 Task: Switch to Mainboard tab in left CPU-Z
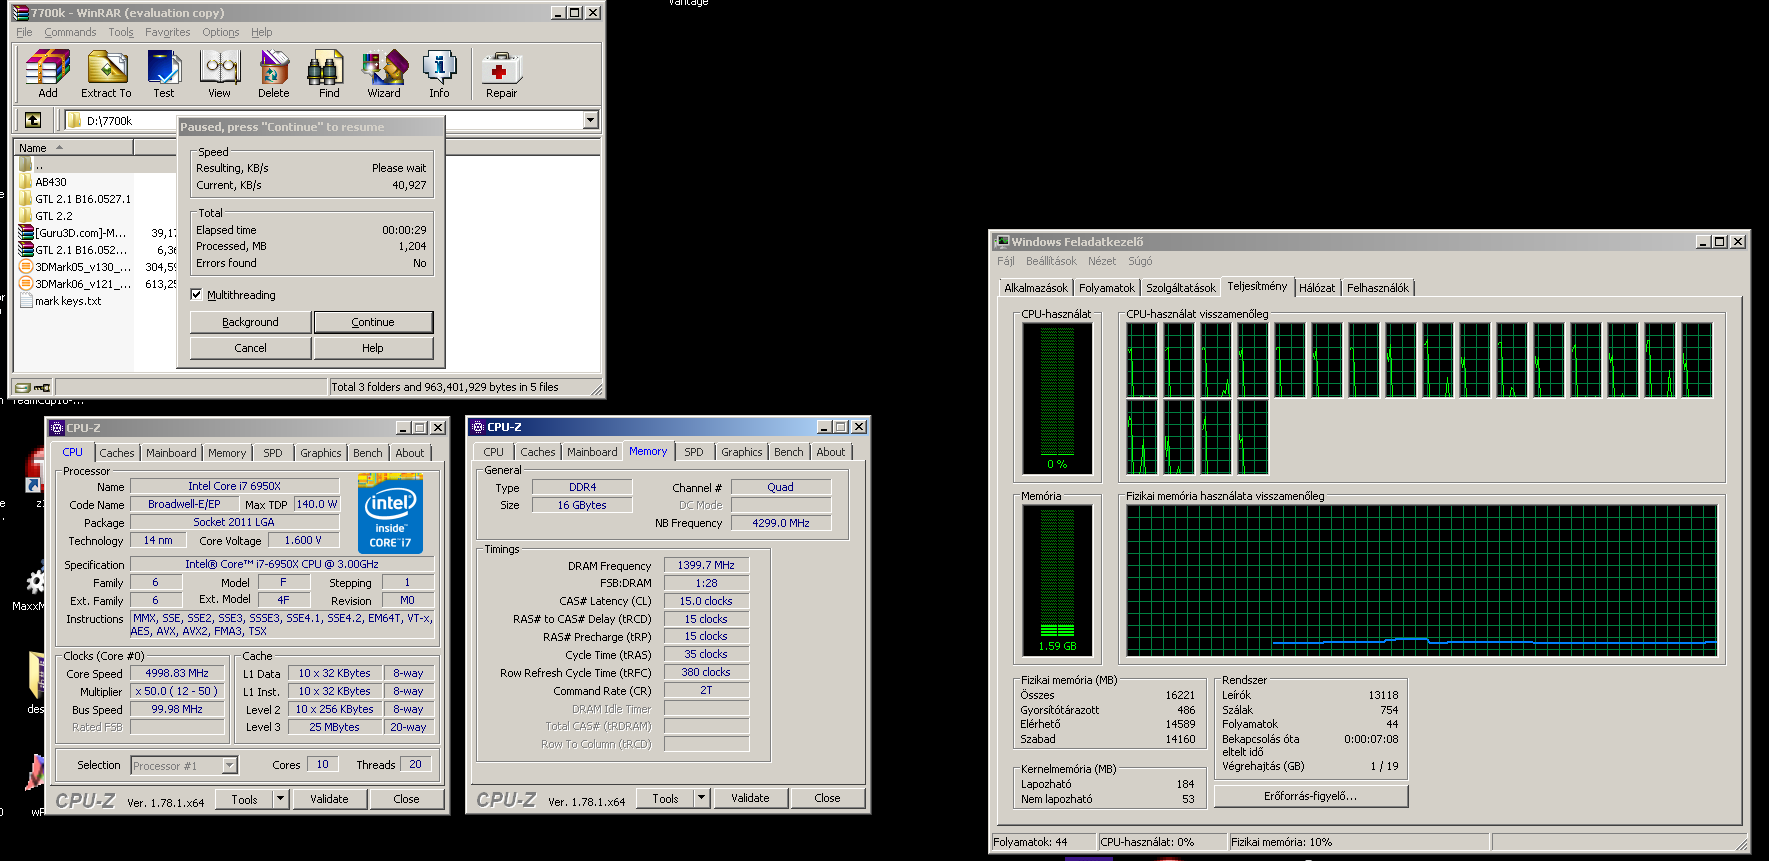(x=171, y=453)
